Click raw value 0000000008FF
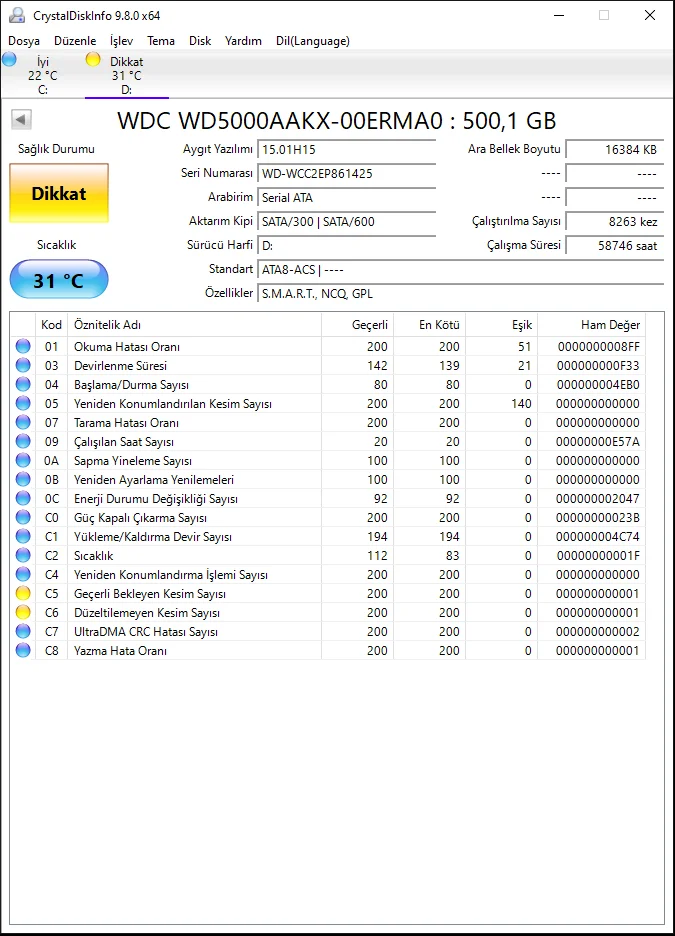Screen dimensions: 675x936 [x=599, y=346]
